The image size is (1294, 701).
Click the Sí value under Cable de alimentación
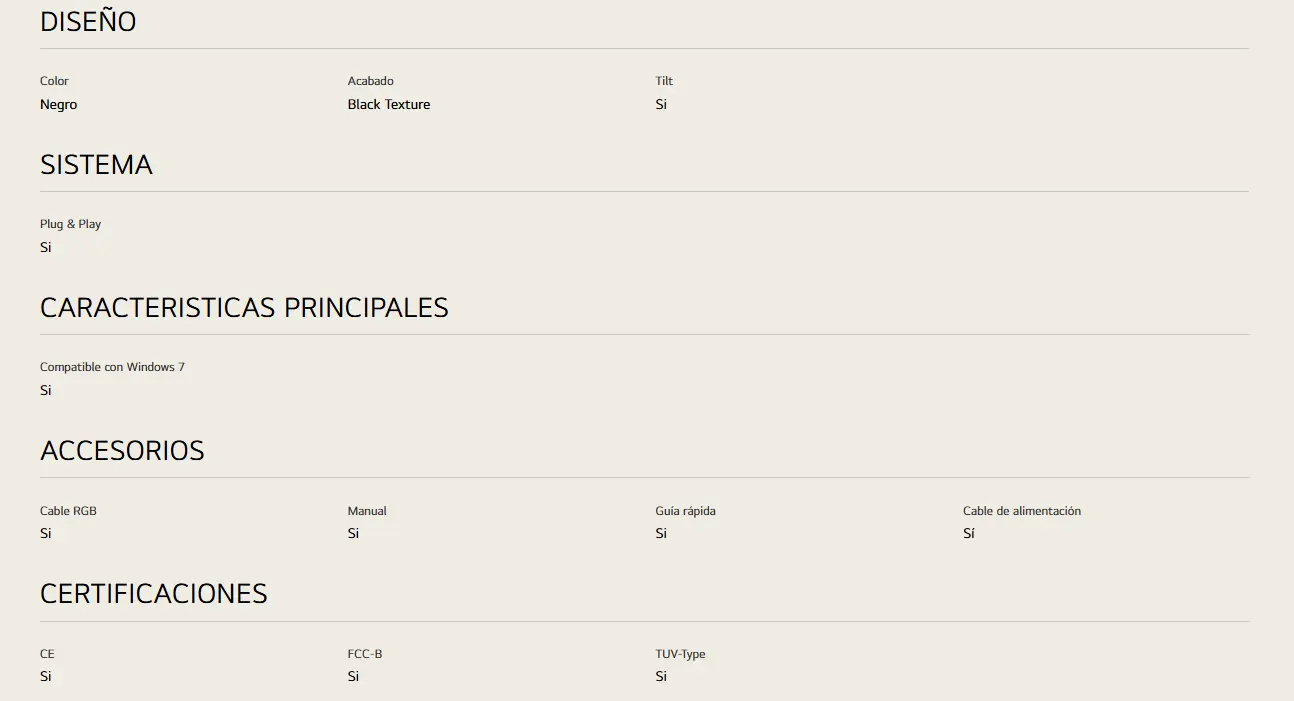pos(969,533)
